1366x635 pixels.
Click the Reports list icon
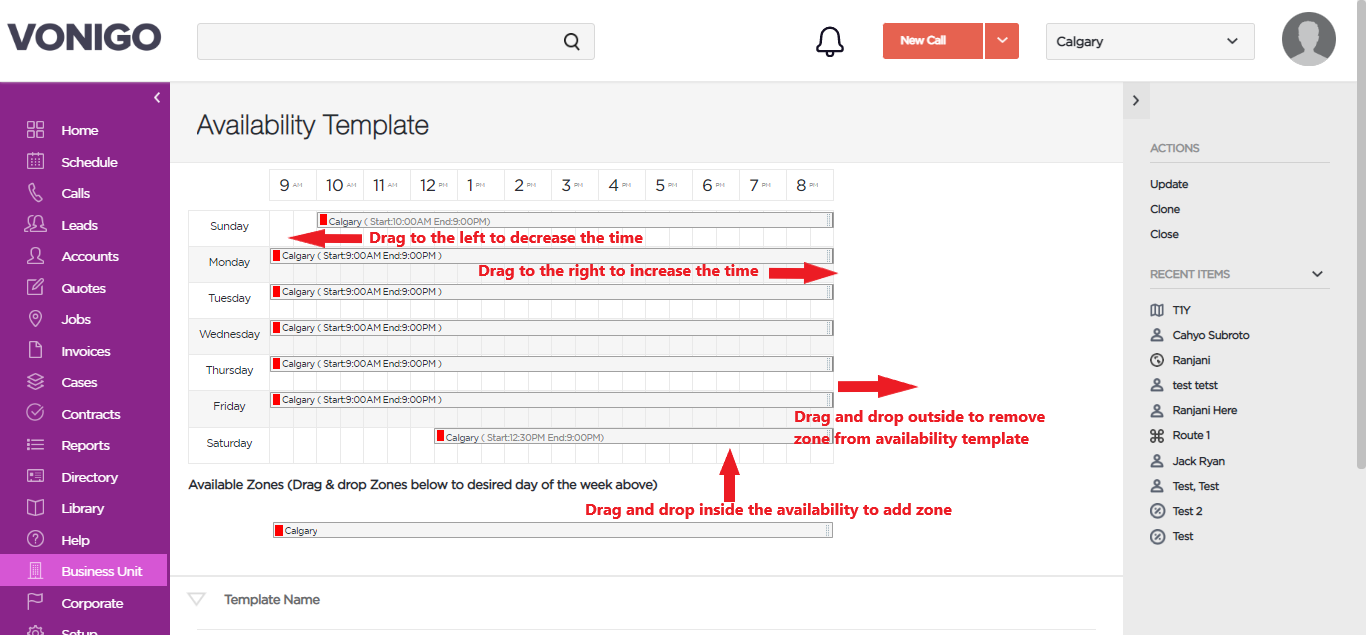tap(36, 445)
